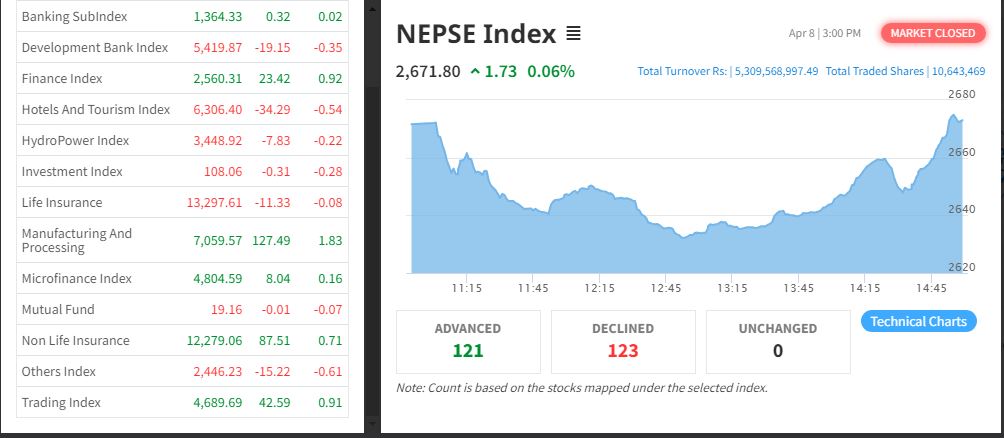This screenshot has height=438, width=1004.
Task: Click the Total Turnover Rs value
Action: coord(776,72)
